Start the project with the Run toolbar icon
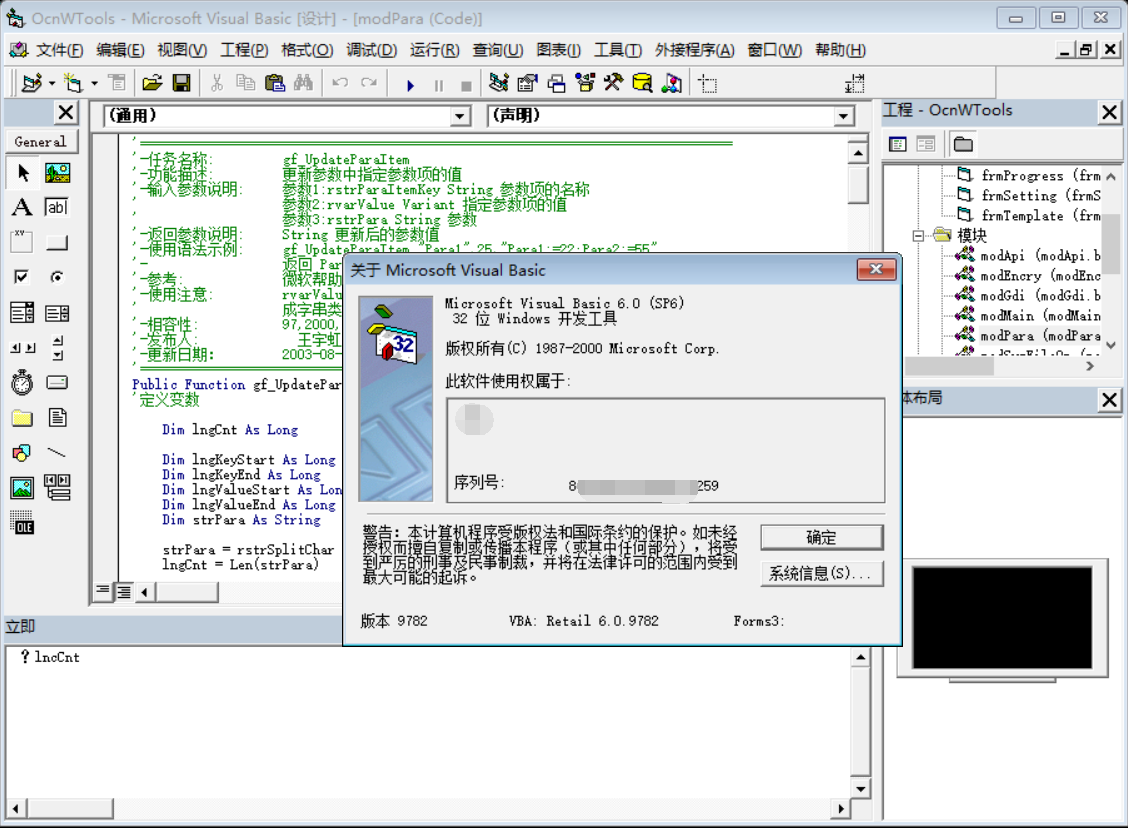This screenshot has width=1128, height=828. point(411,83)
